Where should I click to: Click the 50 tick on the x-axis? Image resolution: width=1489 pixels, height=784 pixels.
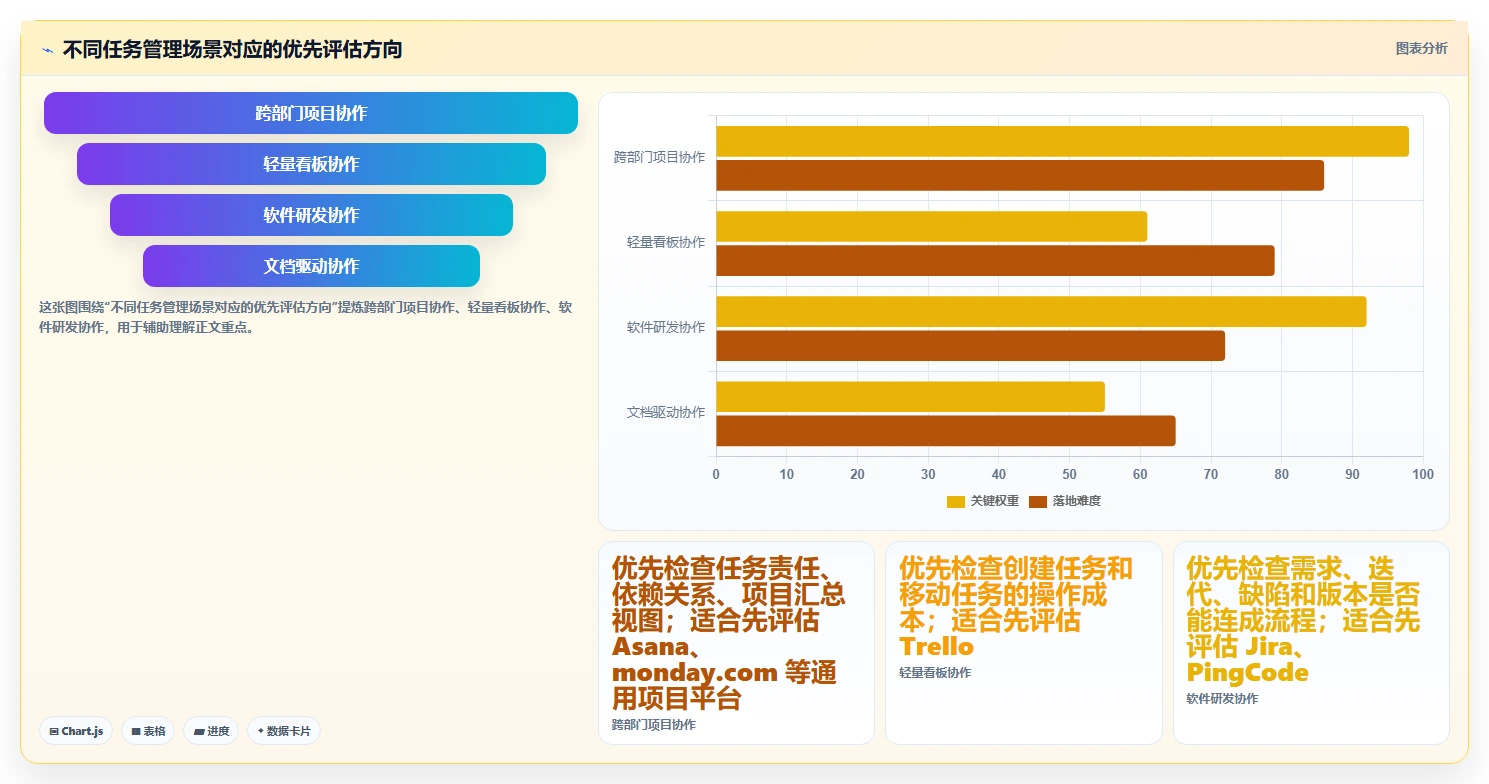coord(1069,474)
